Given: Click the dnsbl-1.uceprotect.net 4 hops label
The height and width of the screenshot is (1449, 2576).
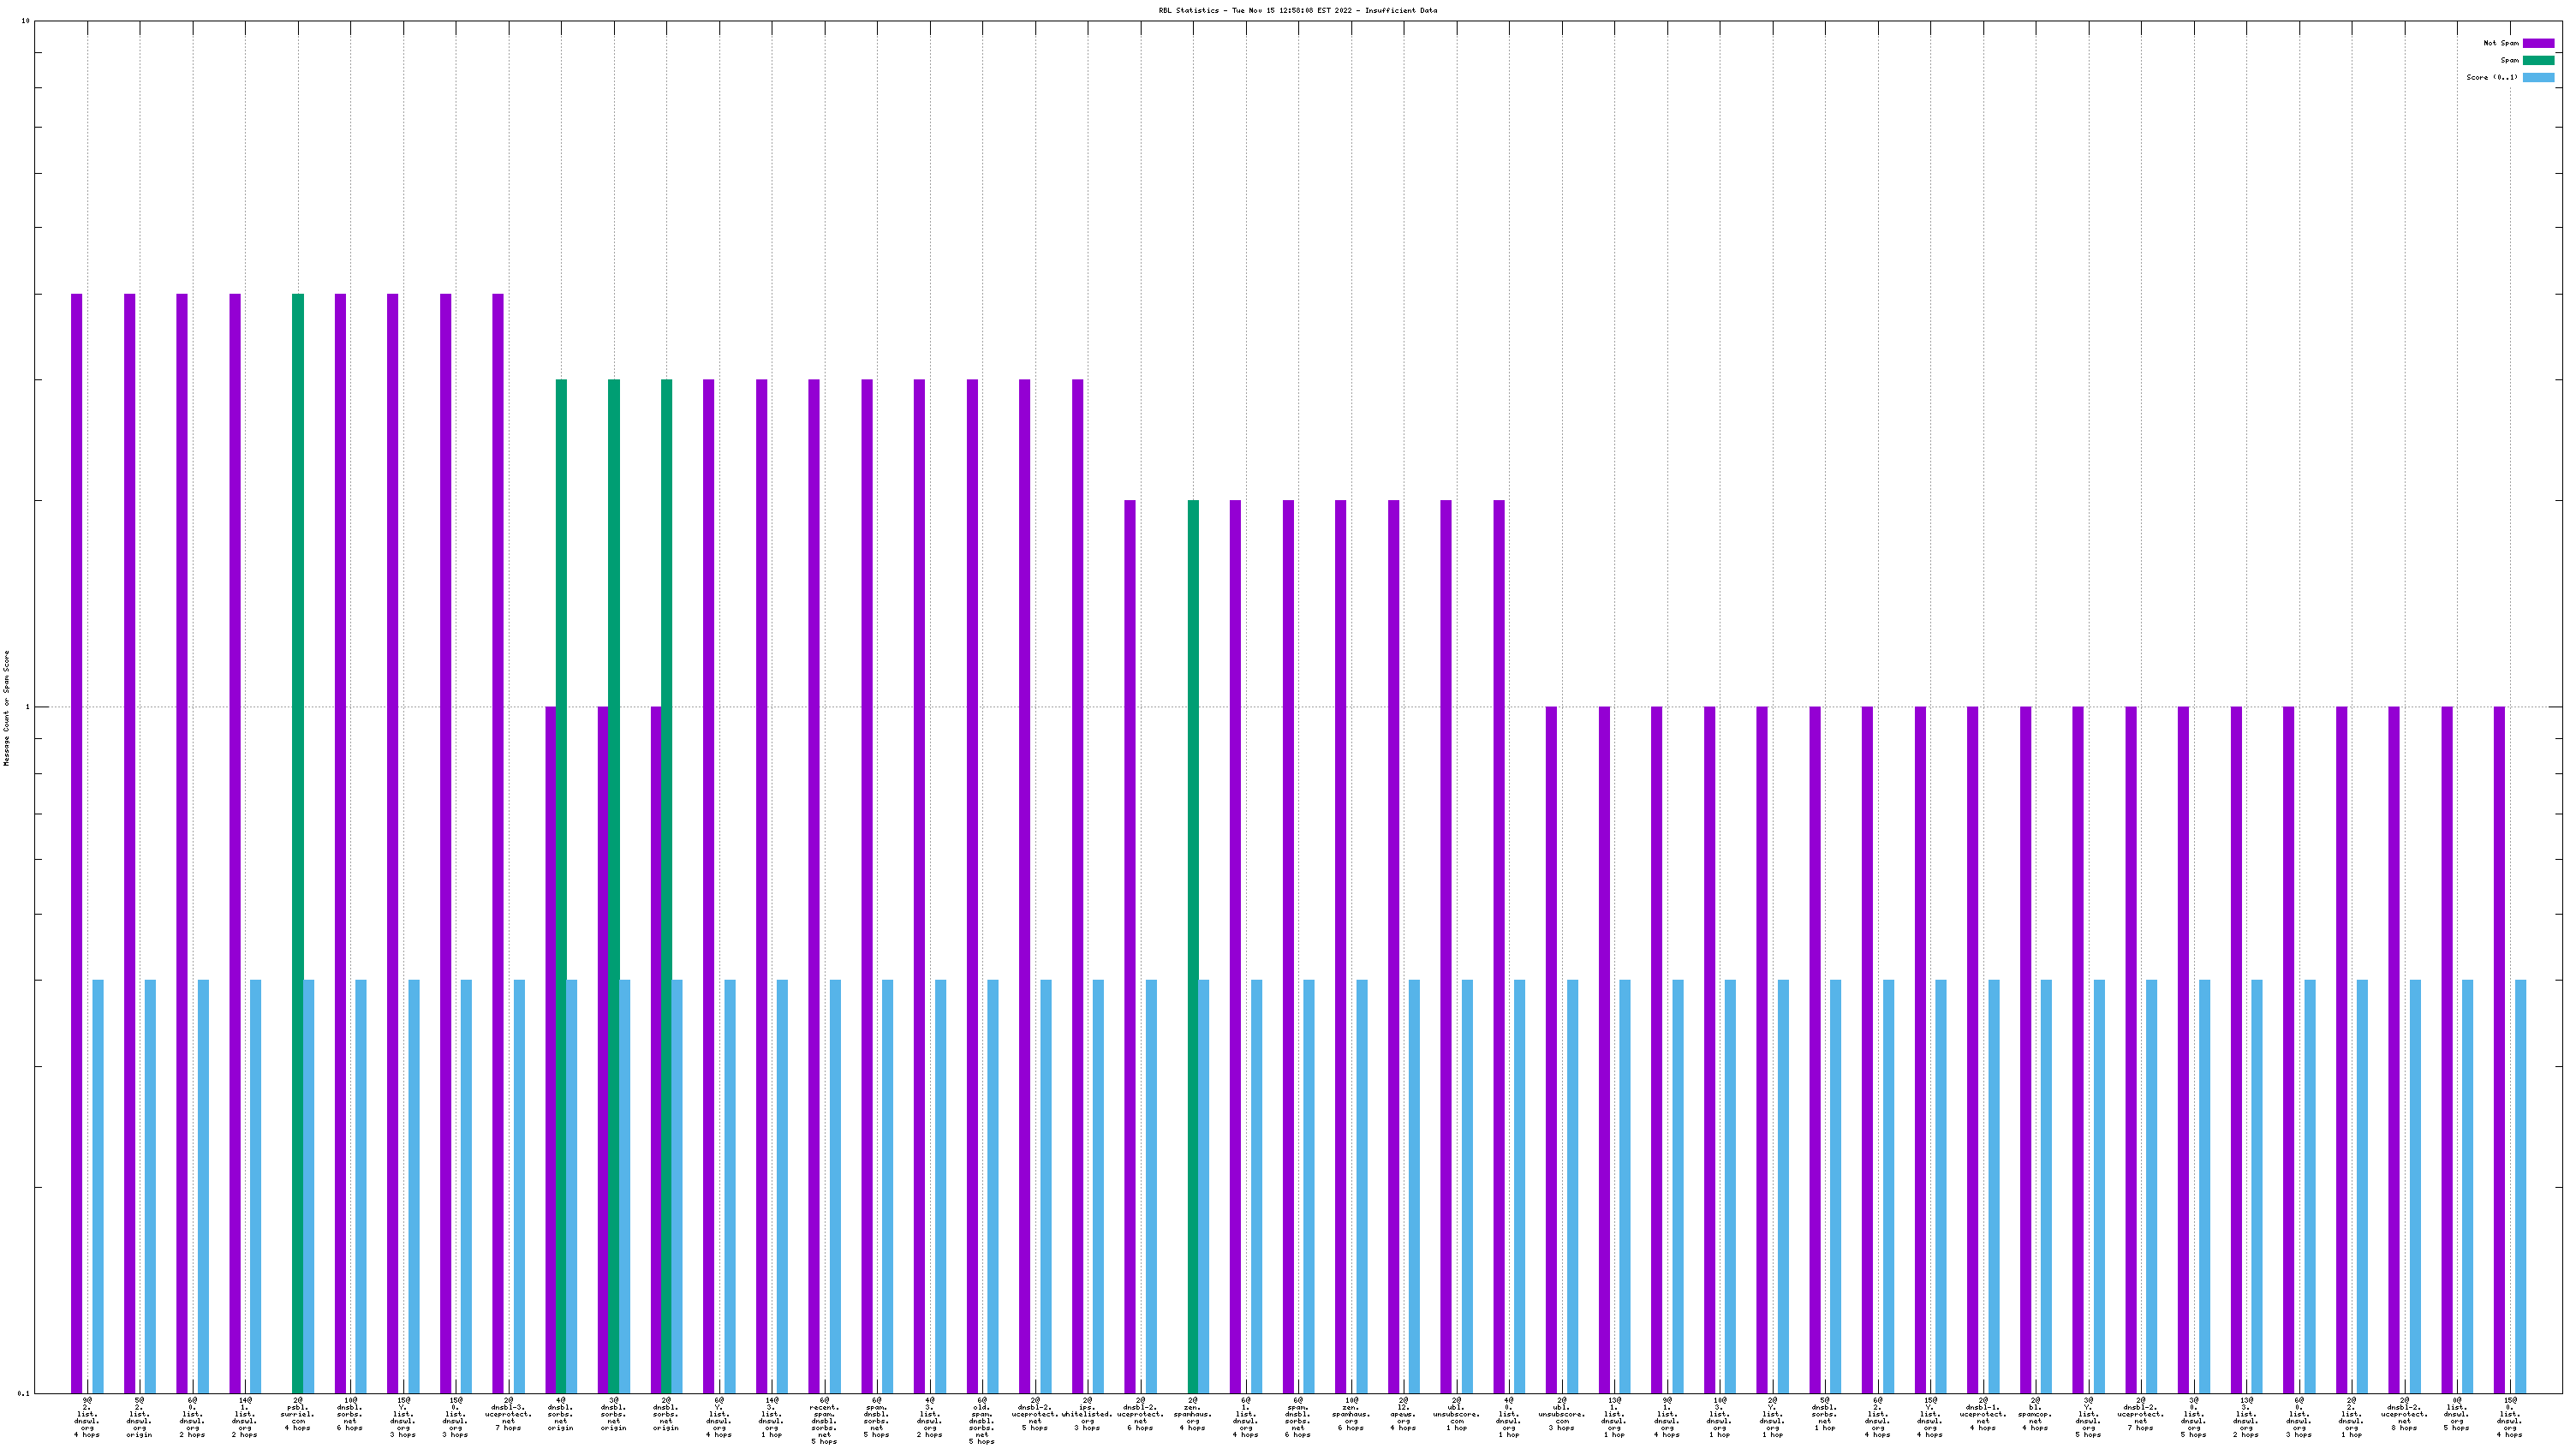Looking at the screenshot, I should click(1982, 1413).
